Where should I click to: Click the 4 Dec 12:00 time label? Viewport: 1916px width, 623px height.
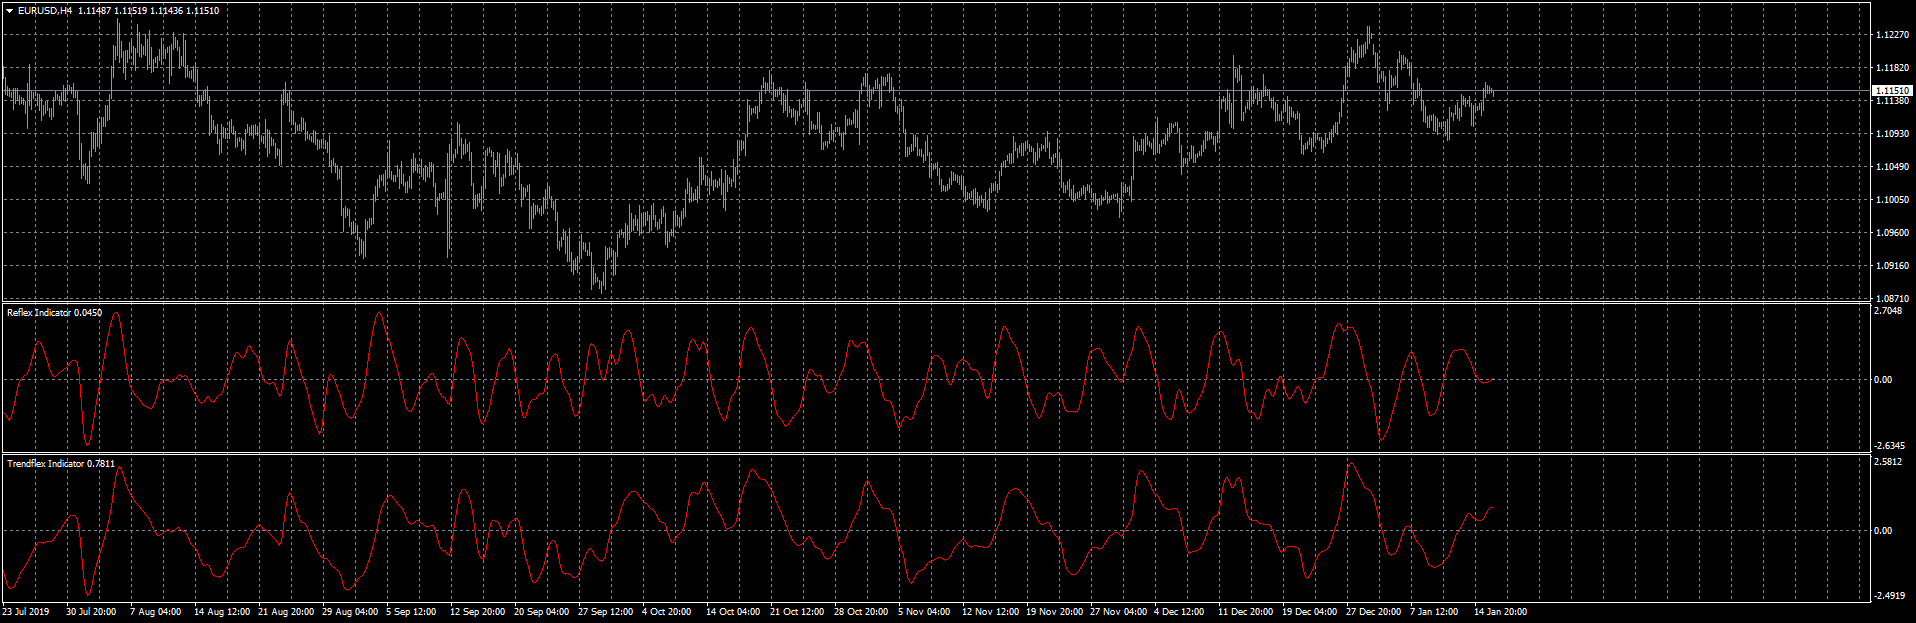coord(1179,612)
